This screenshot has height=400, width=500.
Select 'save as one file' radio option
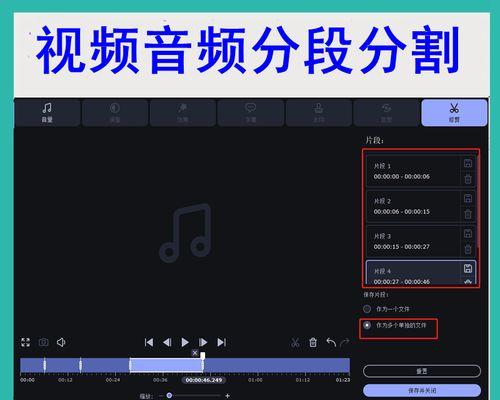click(367, 309)
